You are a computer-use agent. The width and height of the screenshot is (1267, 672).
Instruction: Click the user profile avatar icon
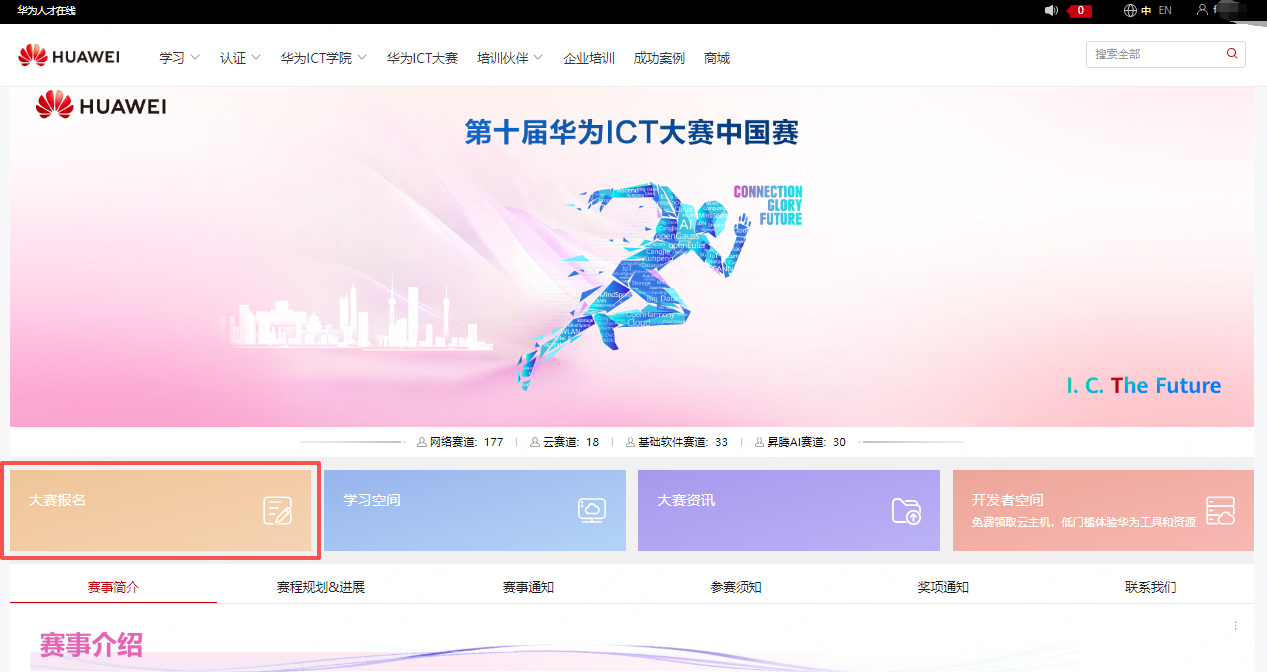pyautogui.click(x=1202, y=10)
